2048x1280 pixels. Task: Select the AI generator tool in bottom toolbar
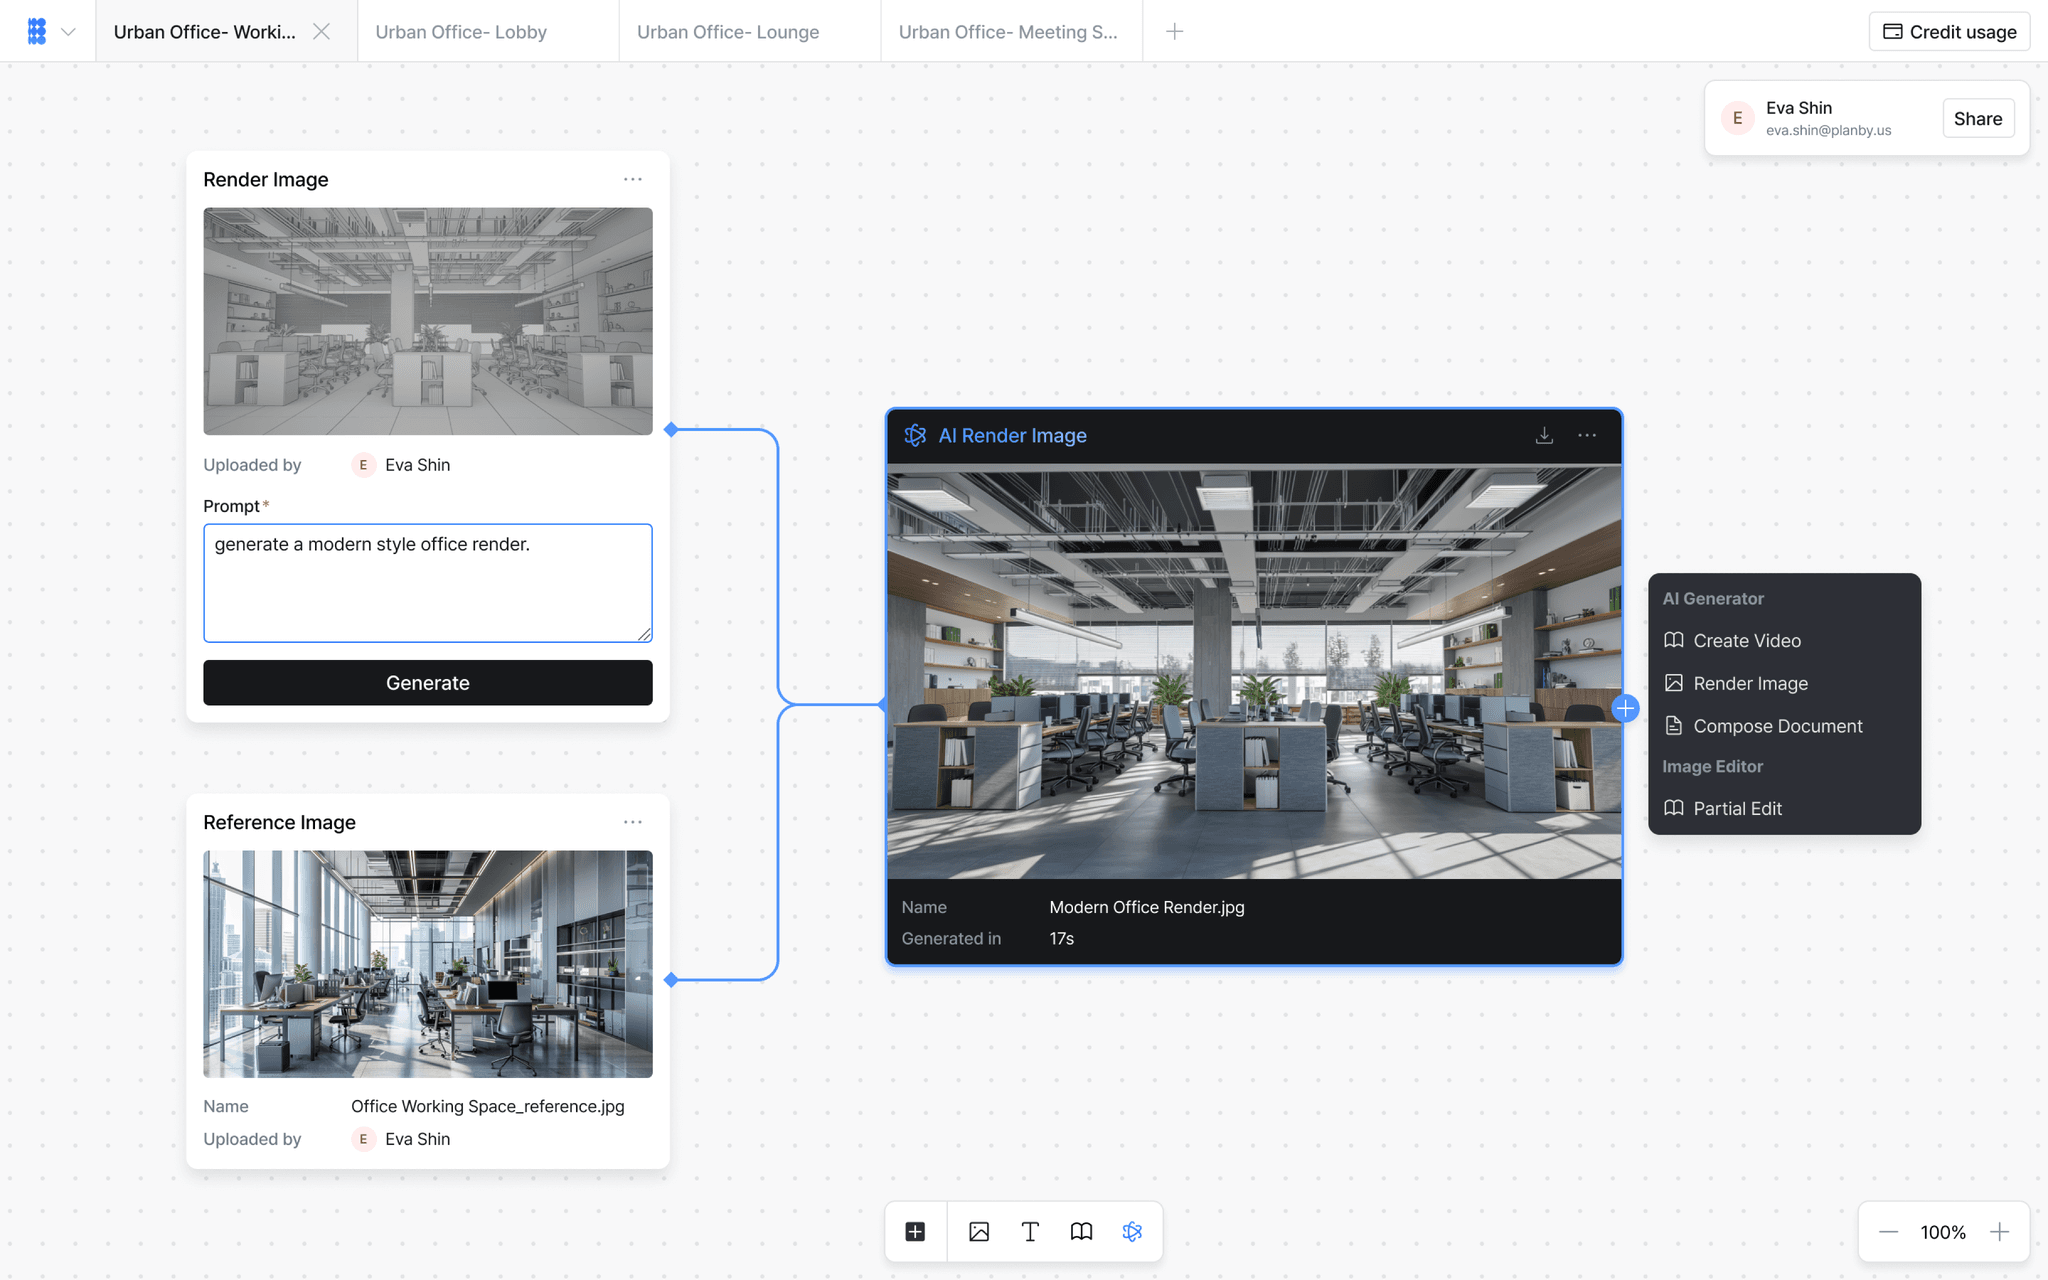tap(1132, 1231)
